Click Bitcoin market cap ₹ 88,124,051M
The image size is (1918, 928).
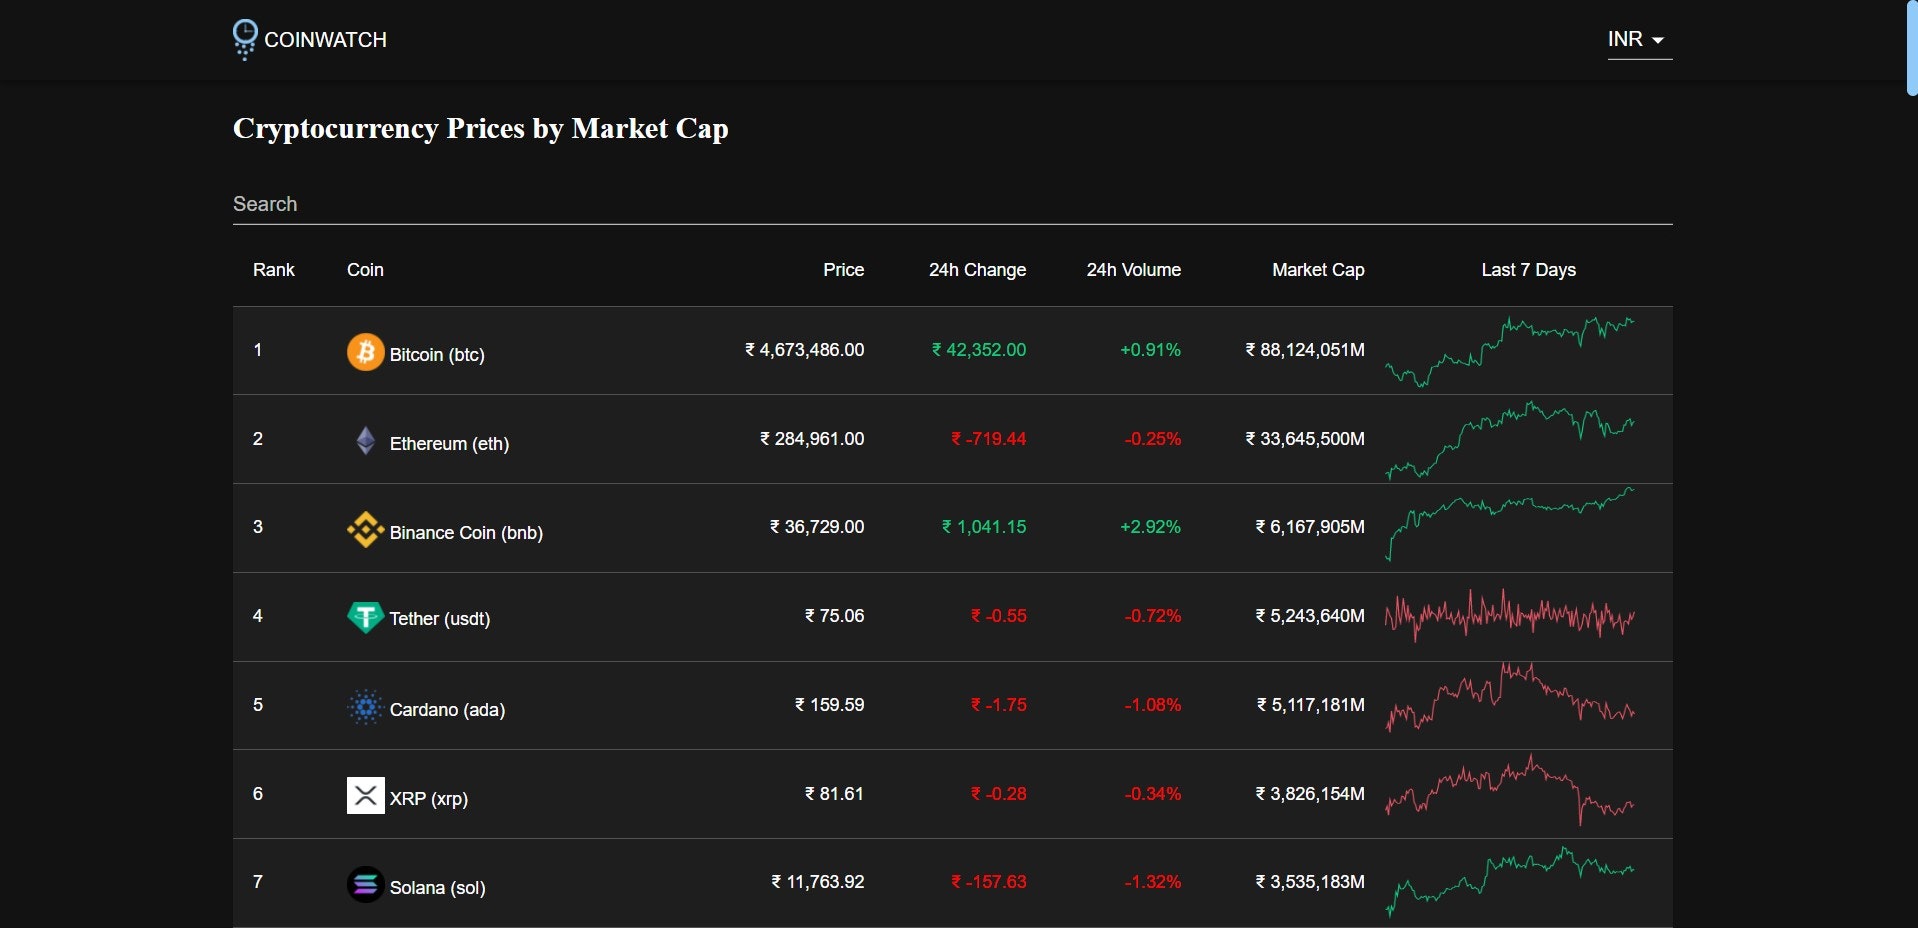(x=1305, y=350)
